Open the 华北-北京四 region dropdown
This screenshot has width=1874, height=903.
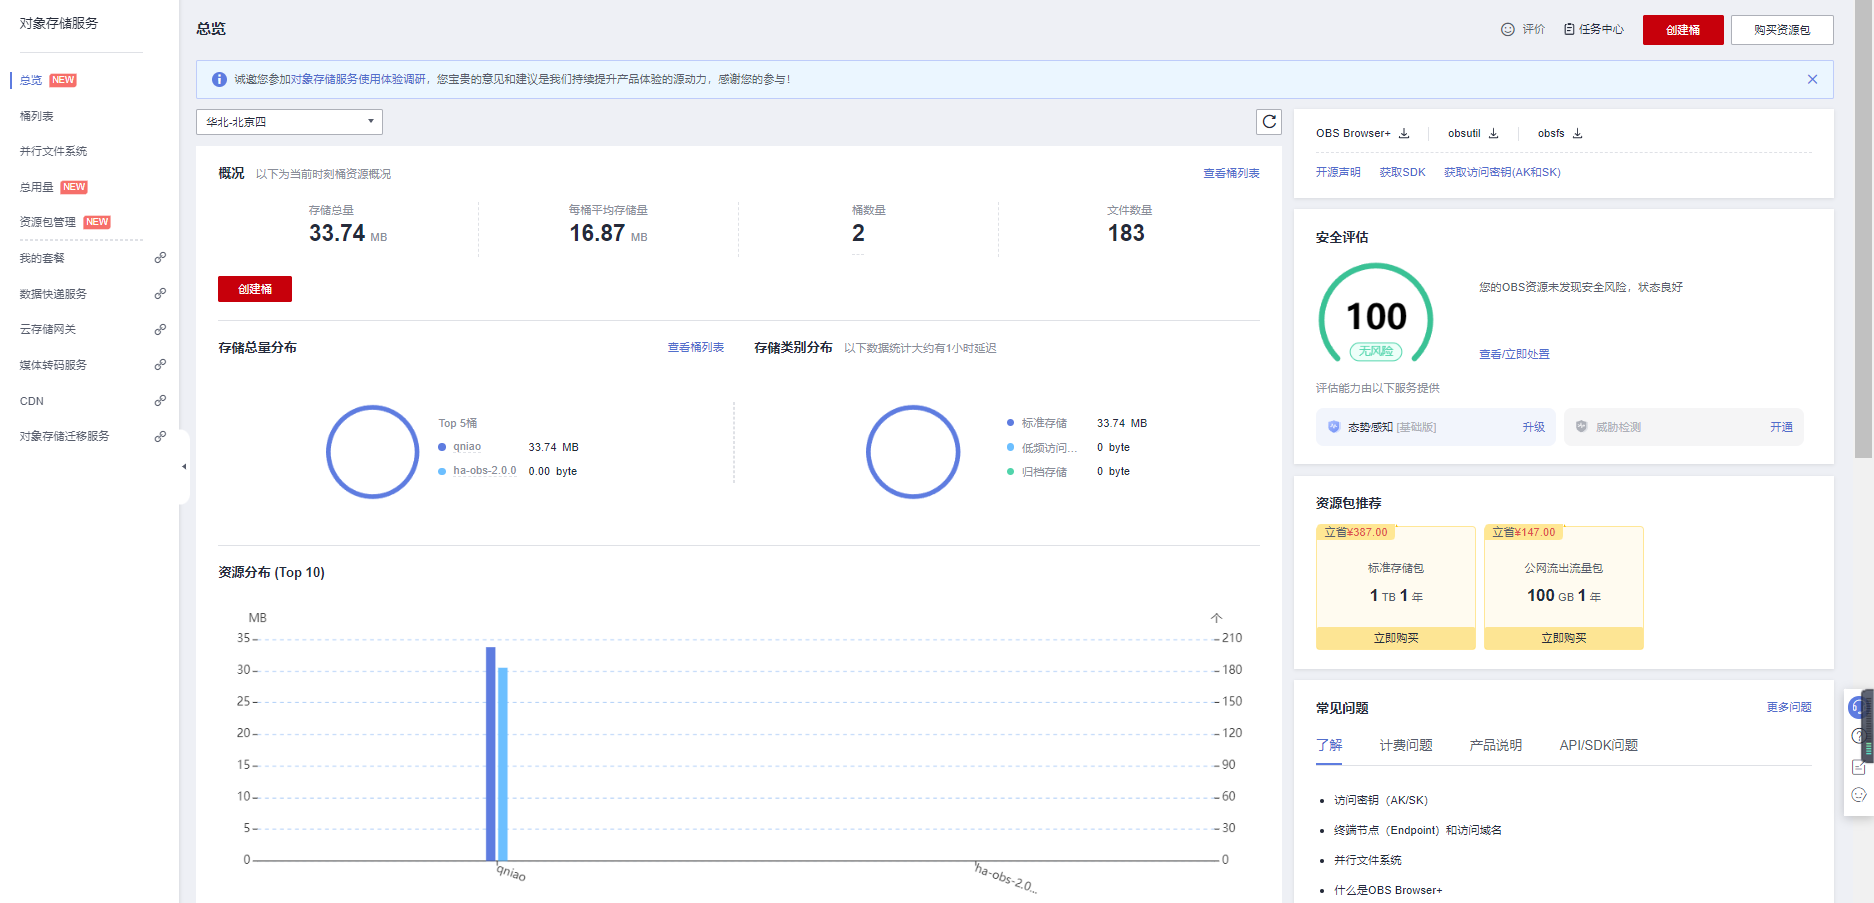click(x=289, y=122)
